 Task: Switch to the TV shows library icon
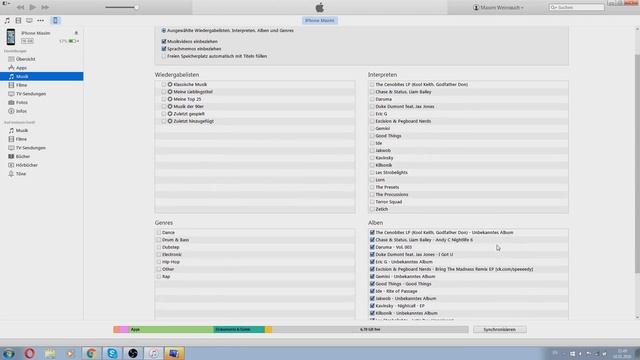29,20
